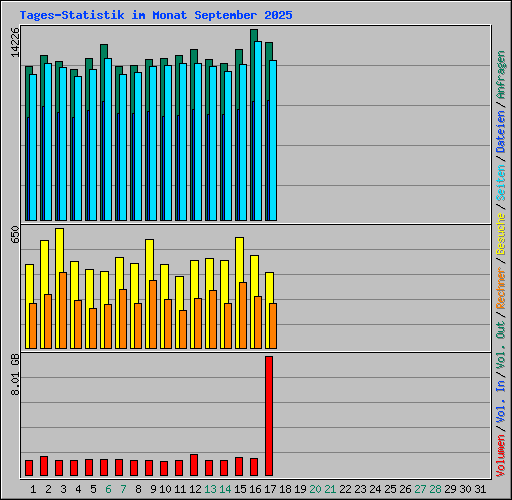Screen dimensions: 512x500
Task: Click the "650" axis maximum label
Action: click(x=15, y=235)
